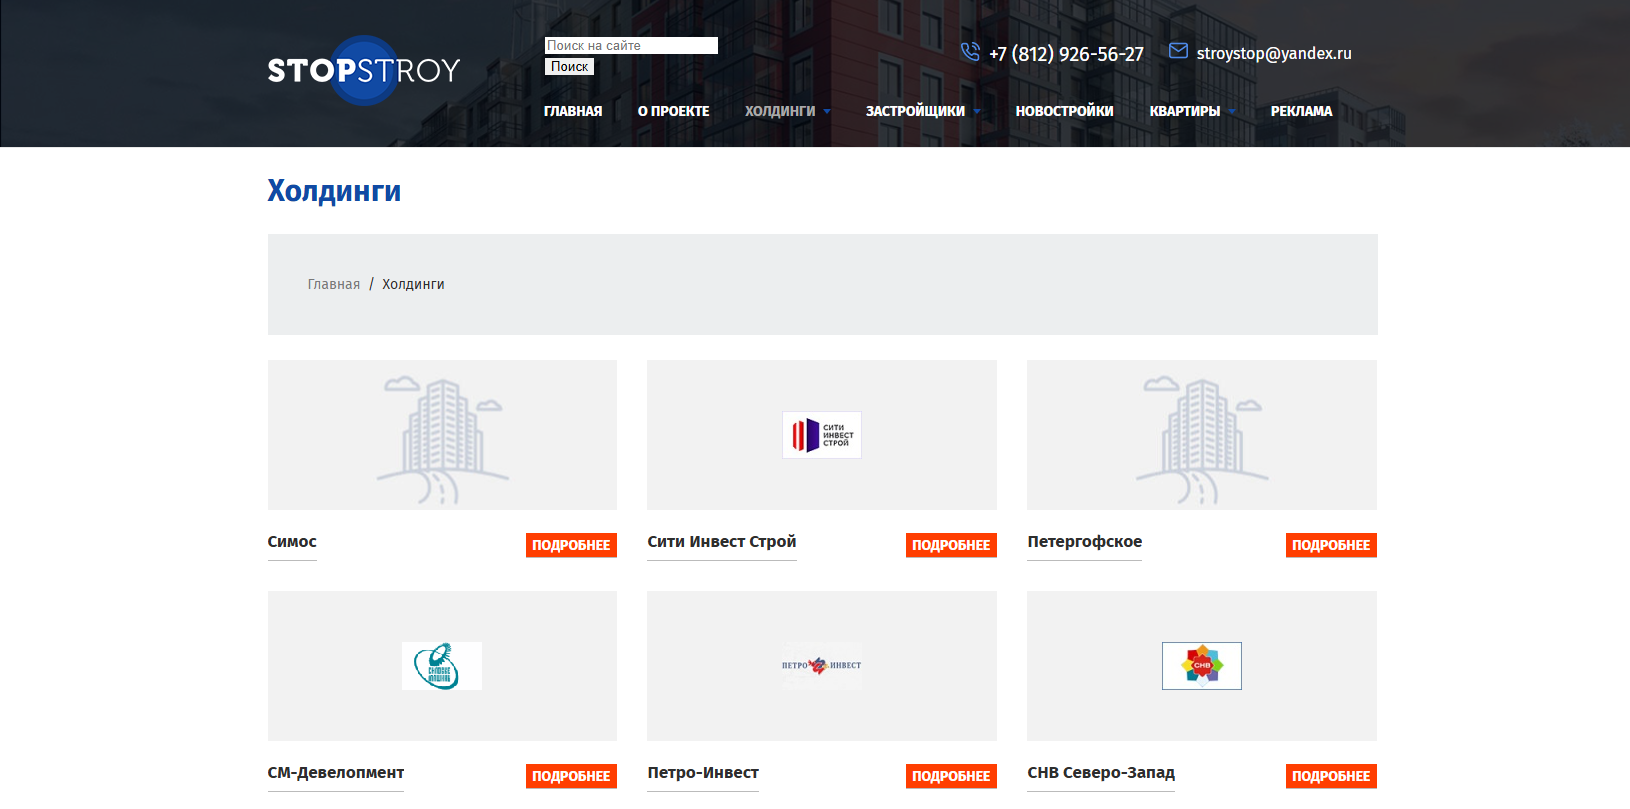Click the mail envelope icon in the header
The image size is (1630, 809).
coord(1178,51)
